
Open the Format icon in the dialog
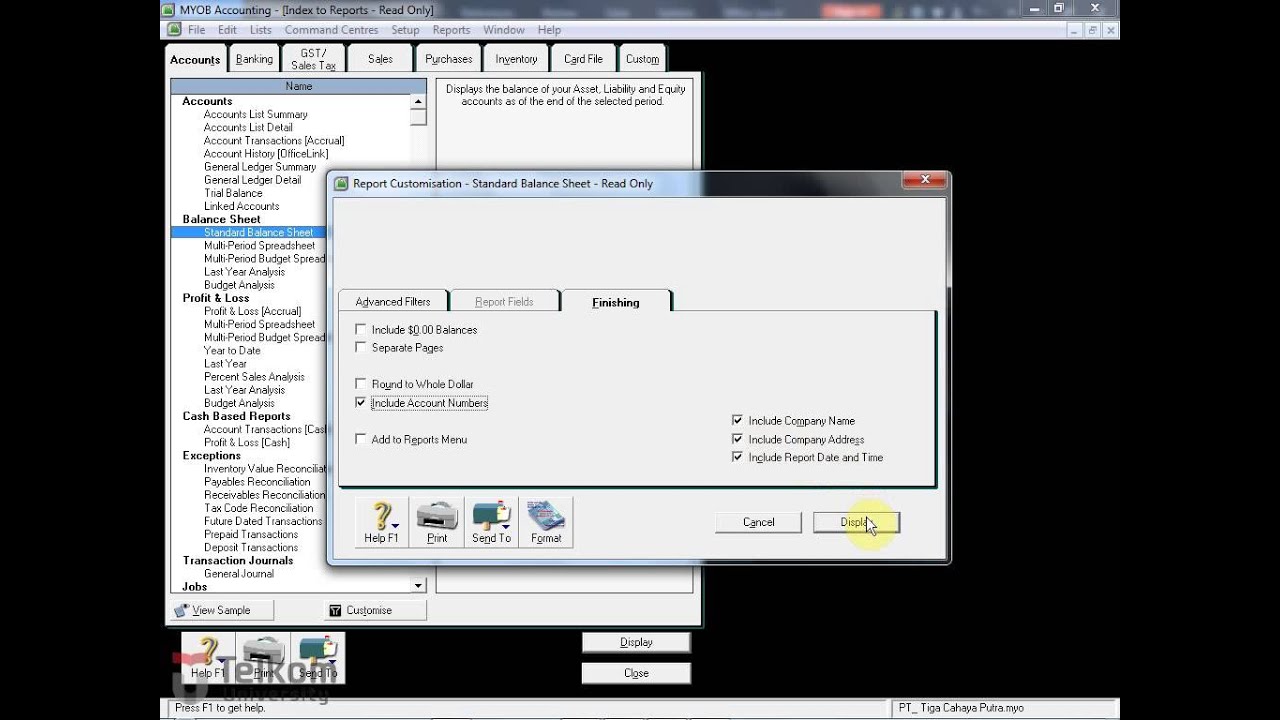click(546, 522)
